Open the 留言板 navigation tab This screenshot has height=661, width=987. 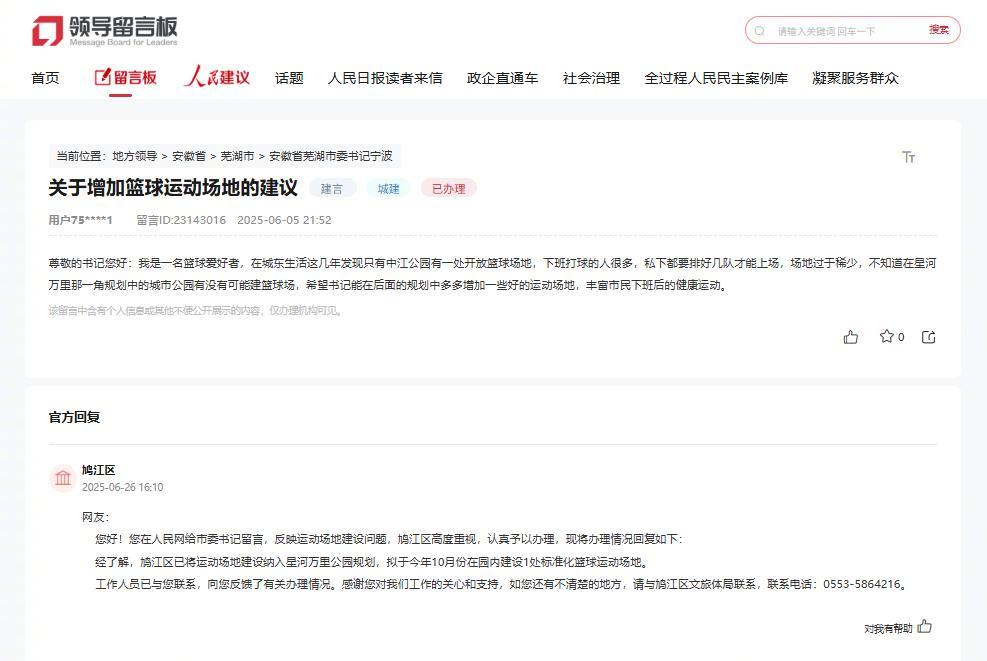click(x=125, y=77)
